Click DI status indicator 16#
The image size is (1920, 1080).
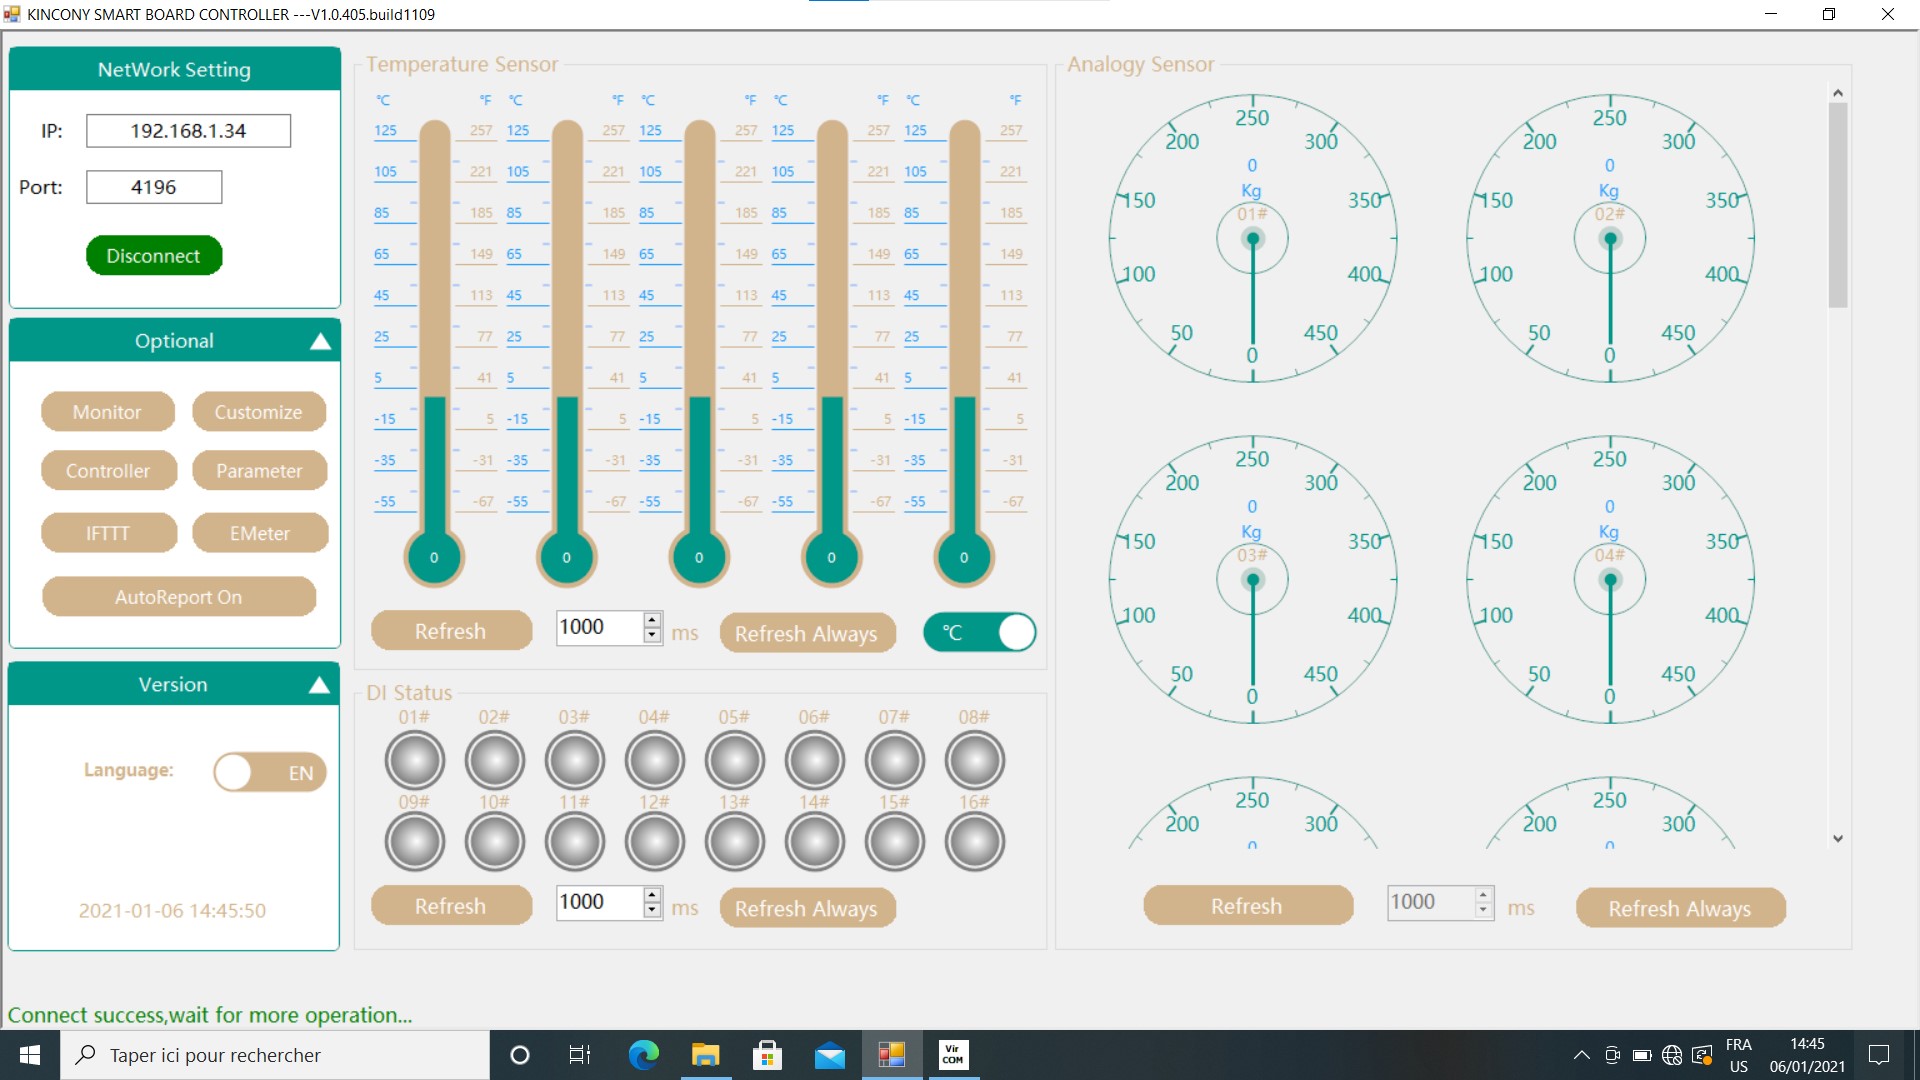(974, 842)
